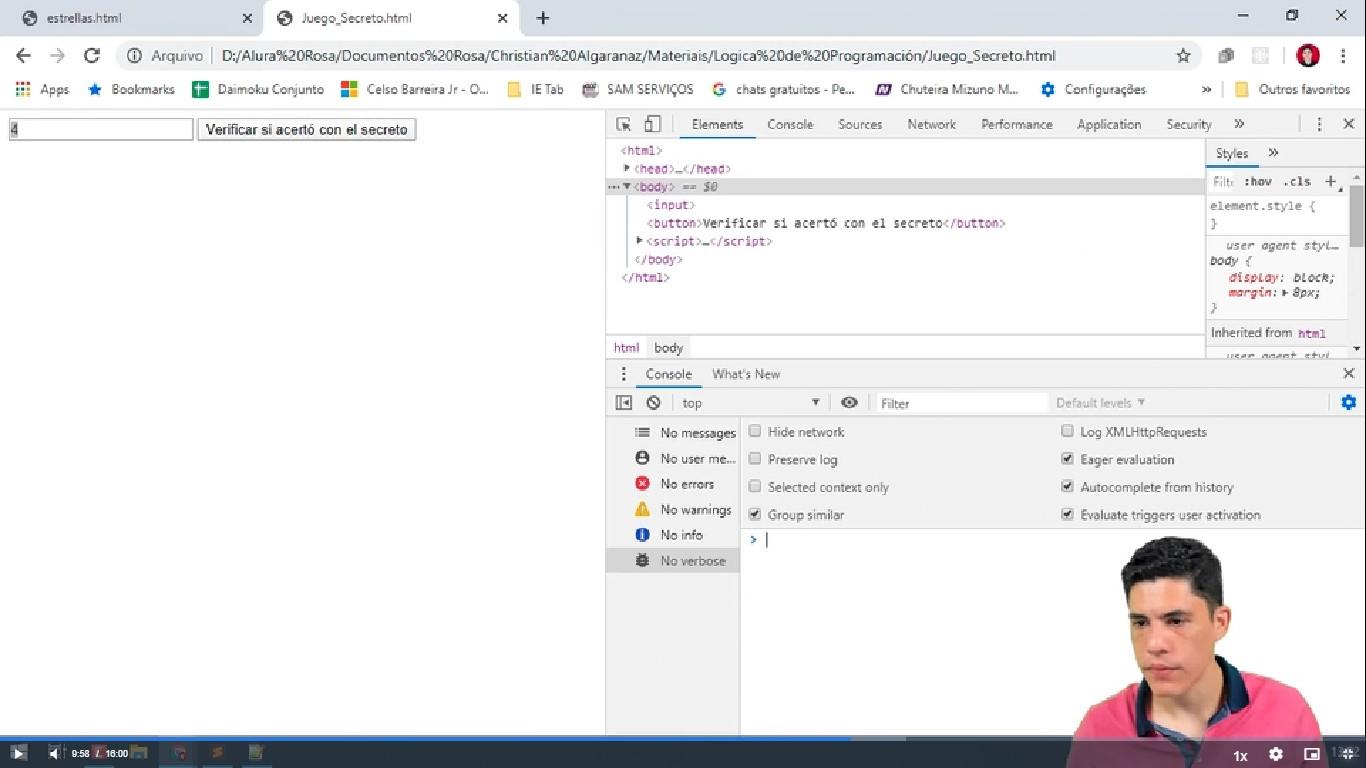Enable the Log XMLHttpRequests checkbox
This screenshot has width=1366, height=768.
pos(1067,432)
